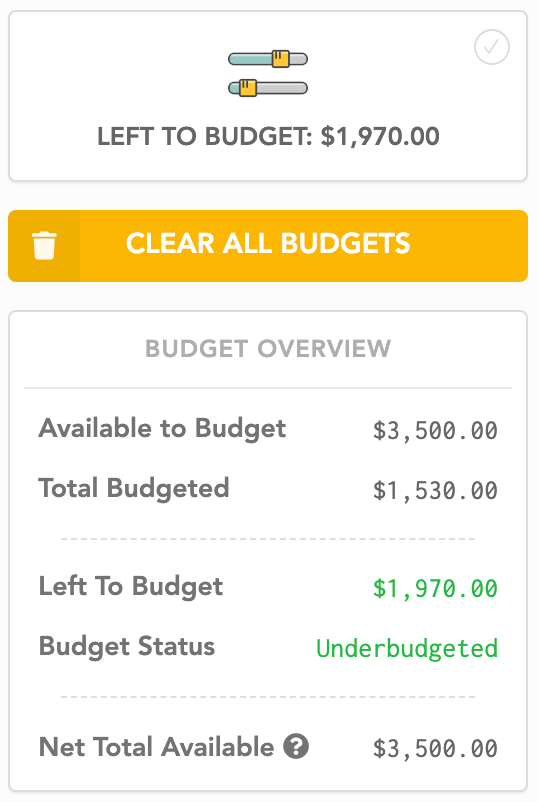This screenshot has height=802, width=538.
Task: Click the green Underbudgeted status text
Action: tap(407, 649)
